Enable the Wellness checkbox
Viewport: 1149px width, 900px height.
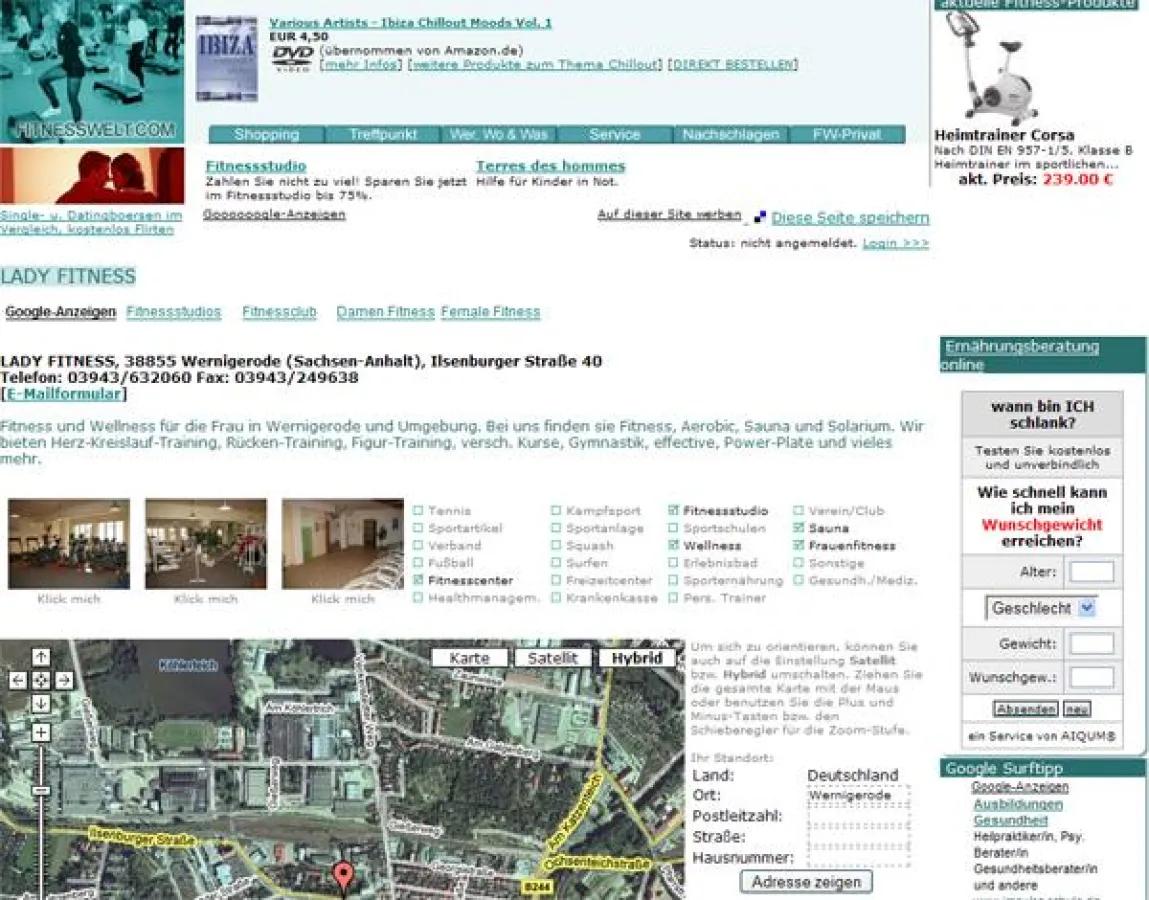(x=675, y=544)
